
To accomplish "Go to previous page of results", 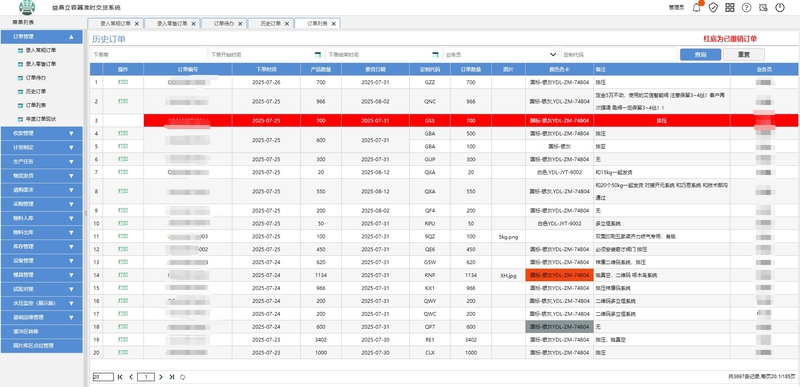I will click(x=131, y=377).
